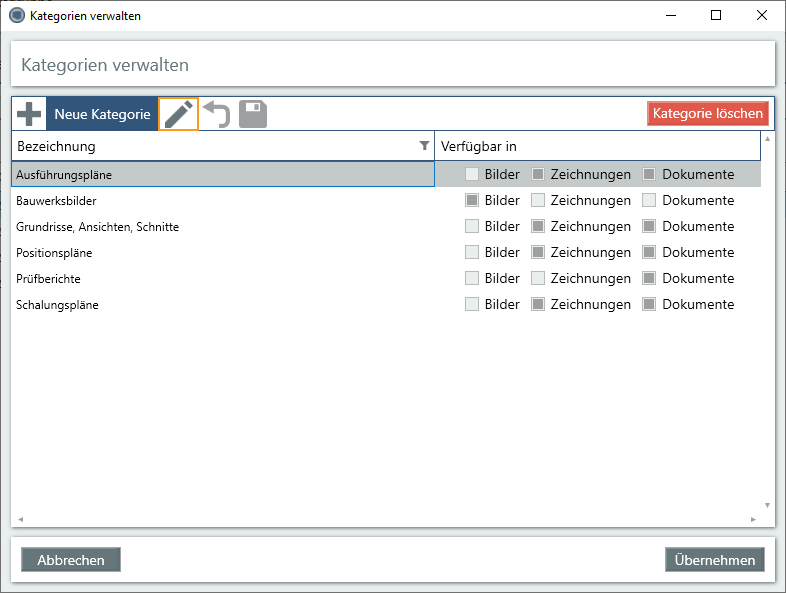Click the app icon in title bar

16,15
